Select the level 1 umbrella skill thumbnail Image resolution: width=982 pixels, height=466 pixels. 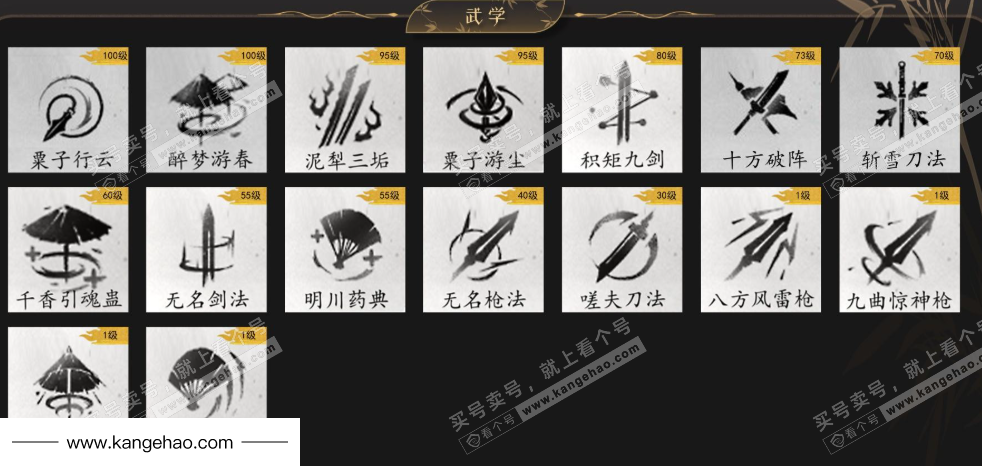(68, 372)
